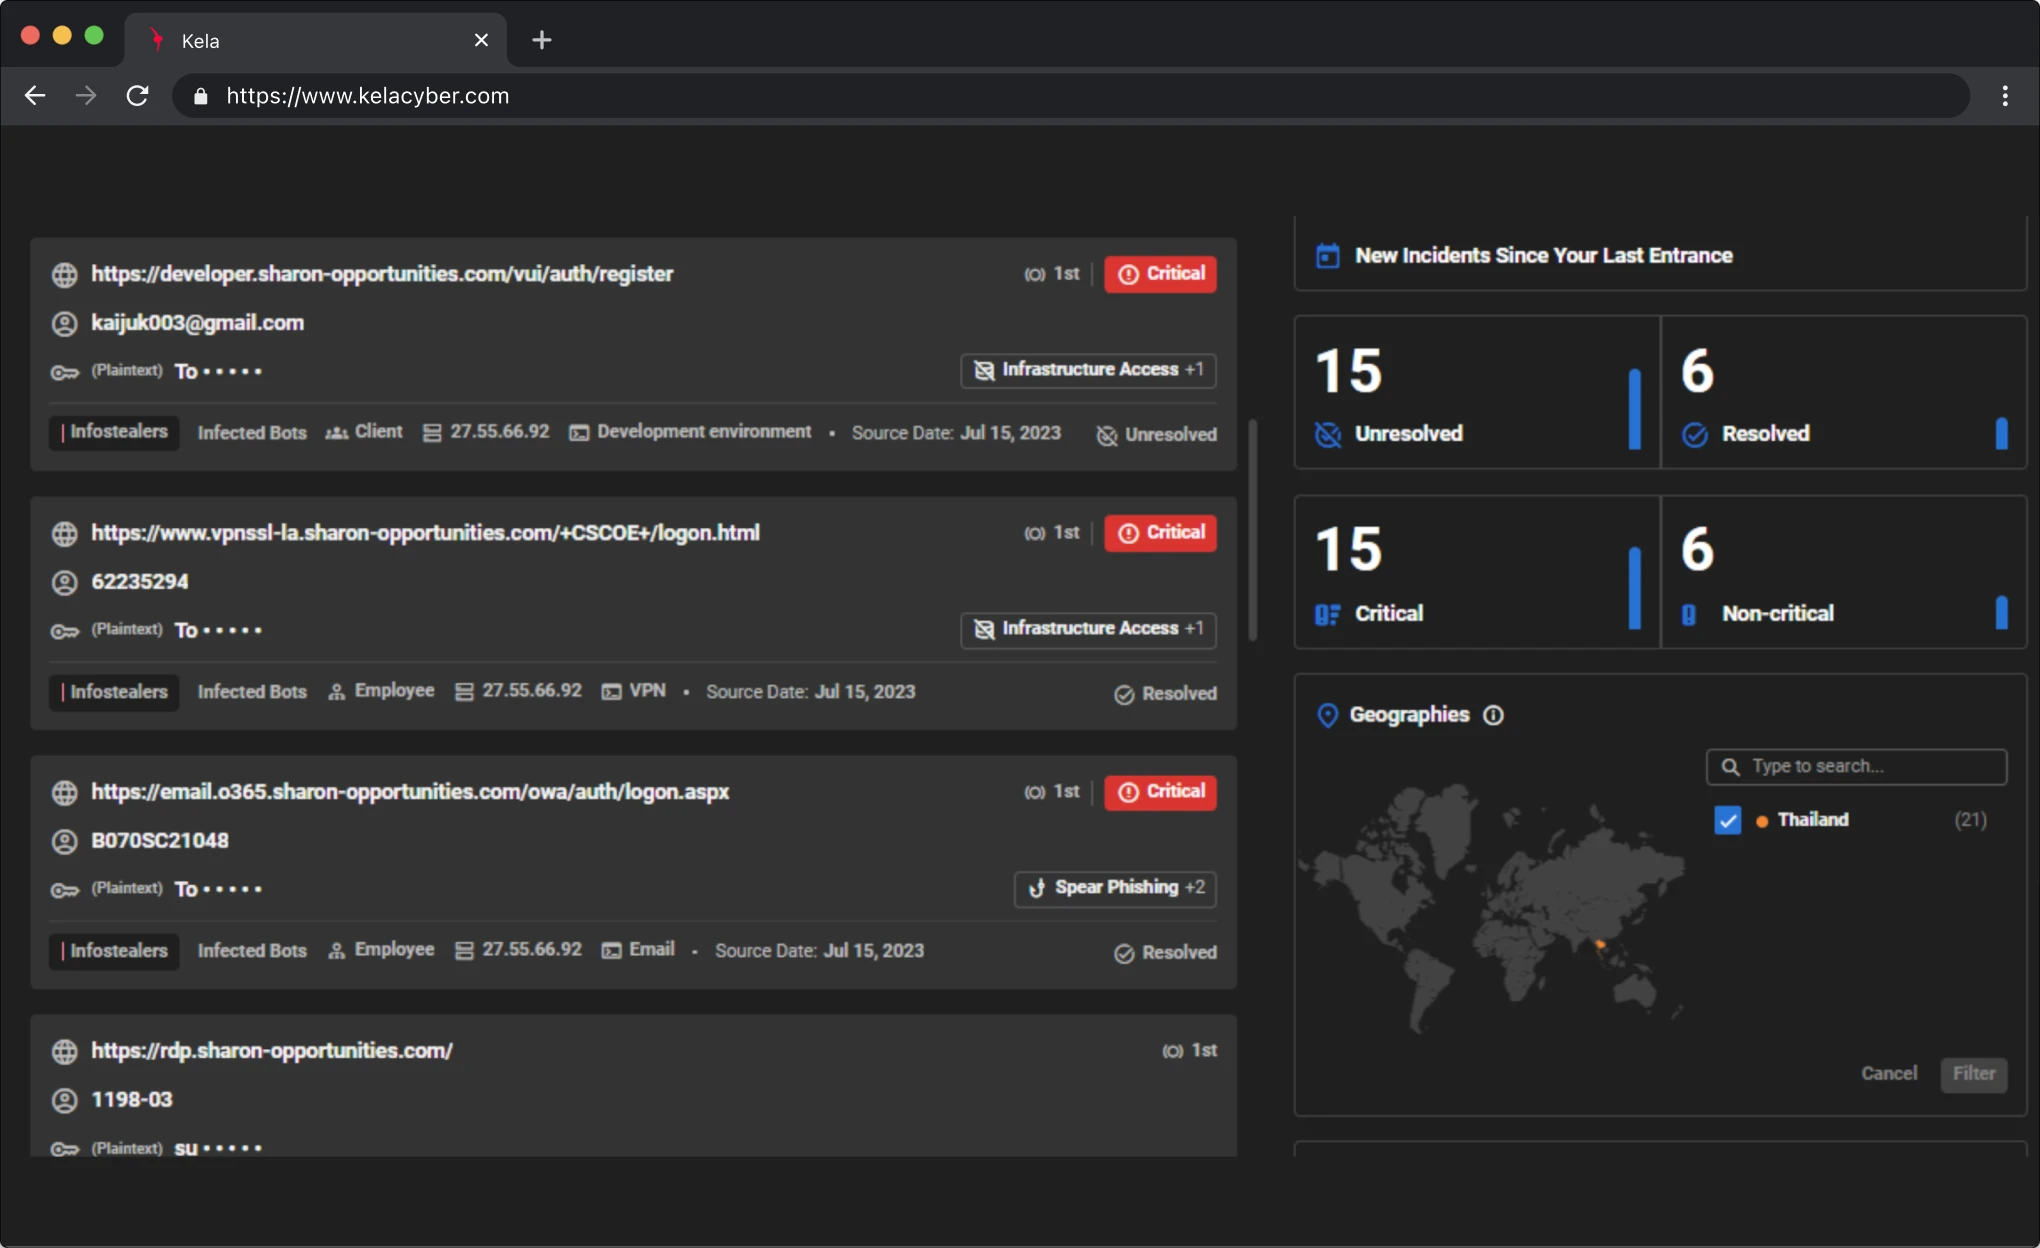
Task: Close the Kela tab
Action: 481,40
